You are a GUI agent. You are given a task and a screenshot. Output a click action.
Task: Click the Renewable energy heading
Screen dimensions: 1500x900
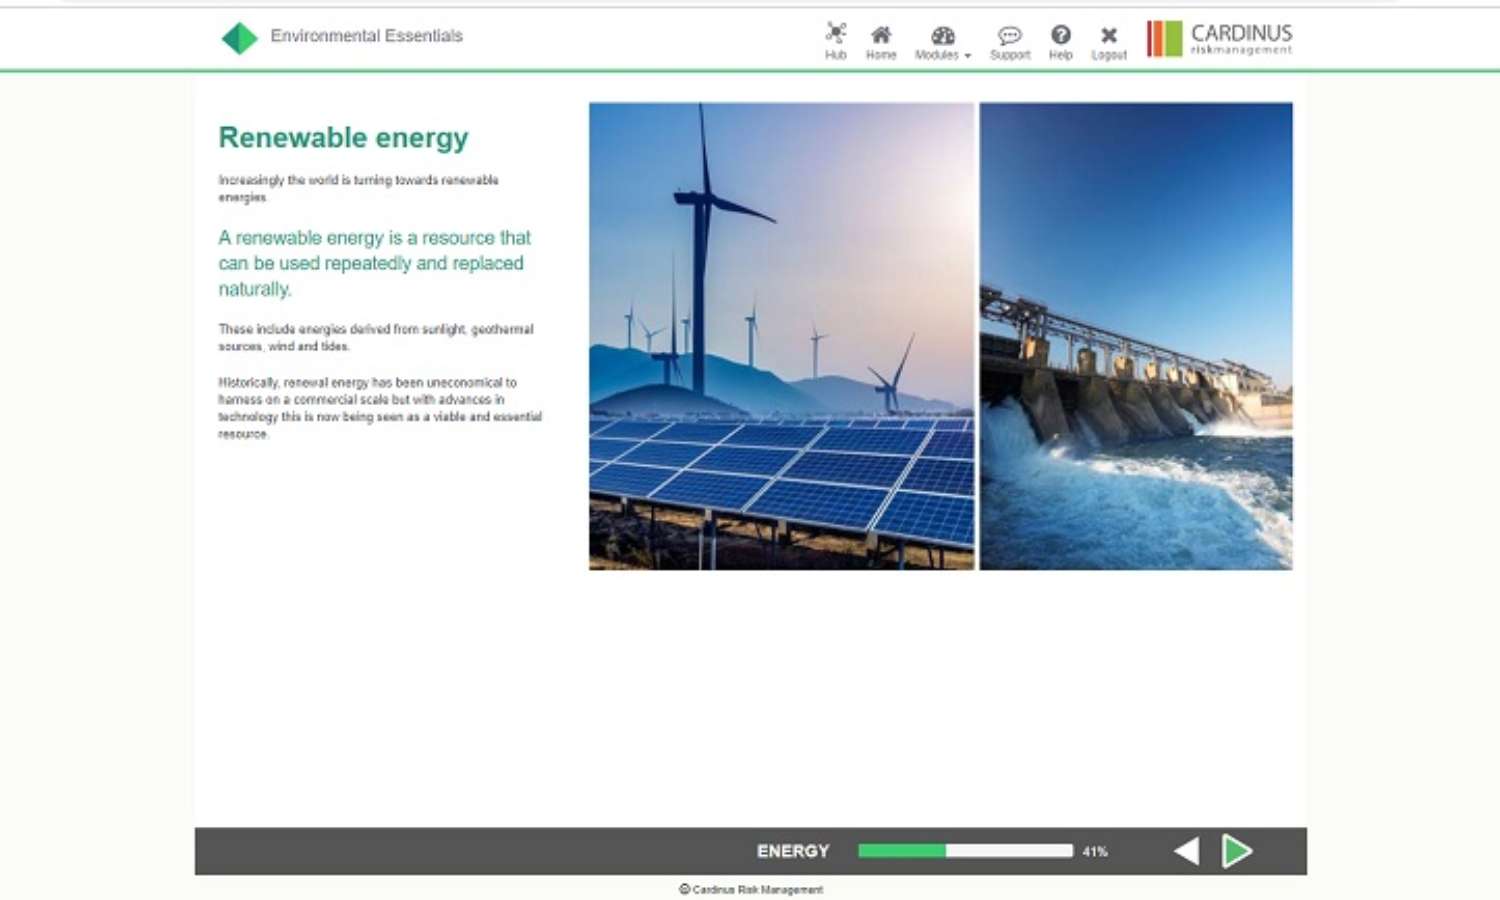343,138
